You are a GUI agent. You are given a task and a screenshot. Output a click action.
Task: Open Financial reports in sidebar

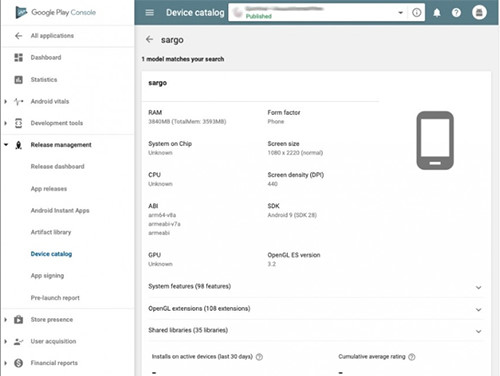click(x=54, y=363)
